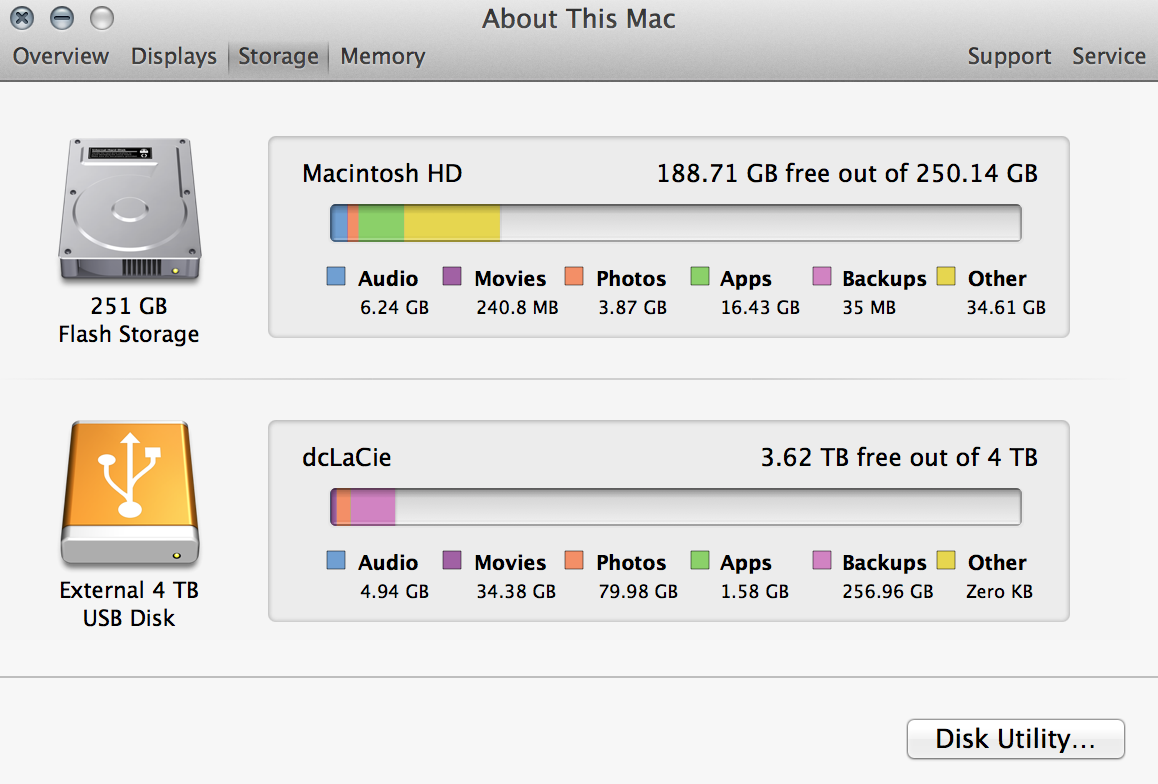Screen dimensions: 1158x784
Task: Launch Disk Utility from the button
Action: tap(1015, 740)
